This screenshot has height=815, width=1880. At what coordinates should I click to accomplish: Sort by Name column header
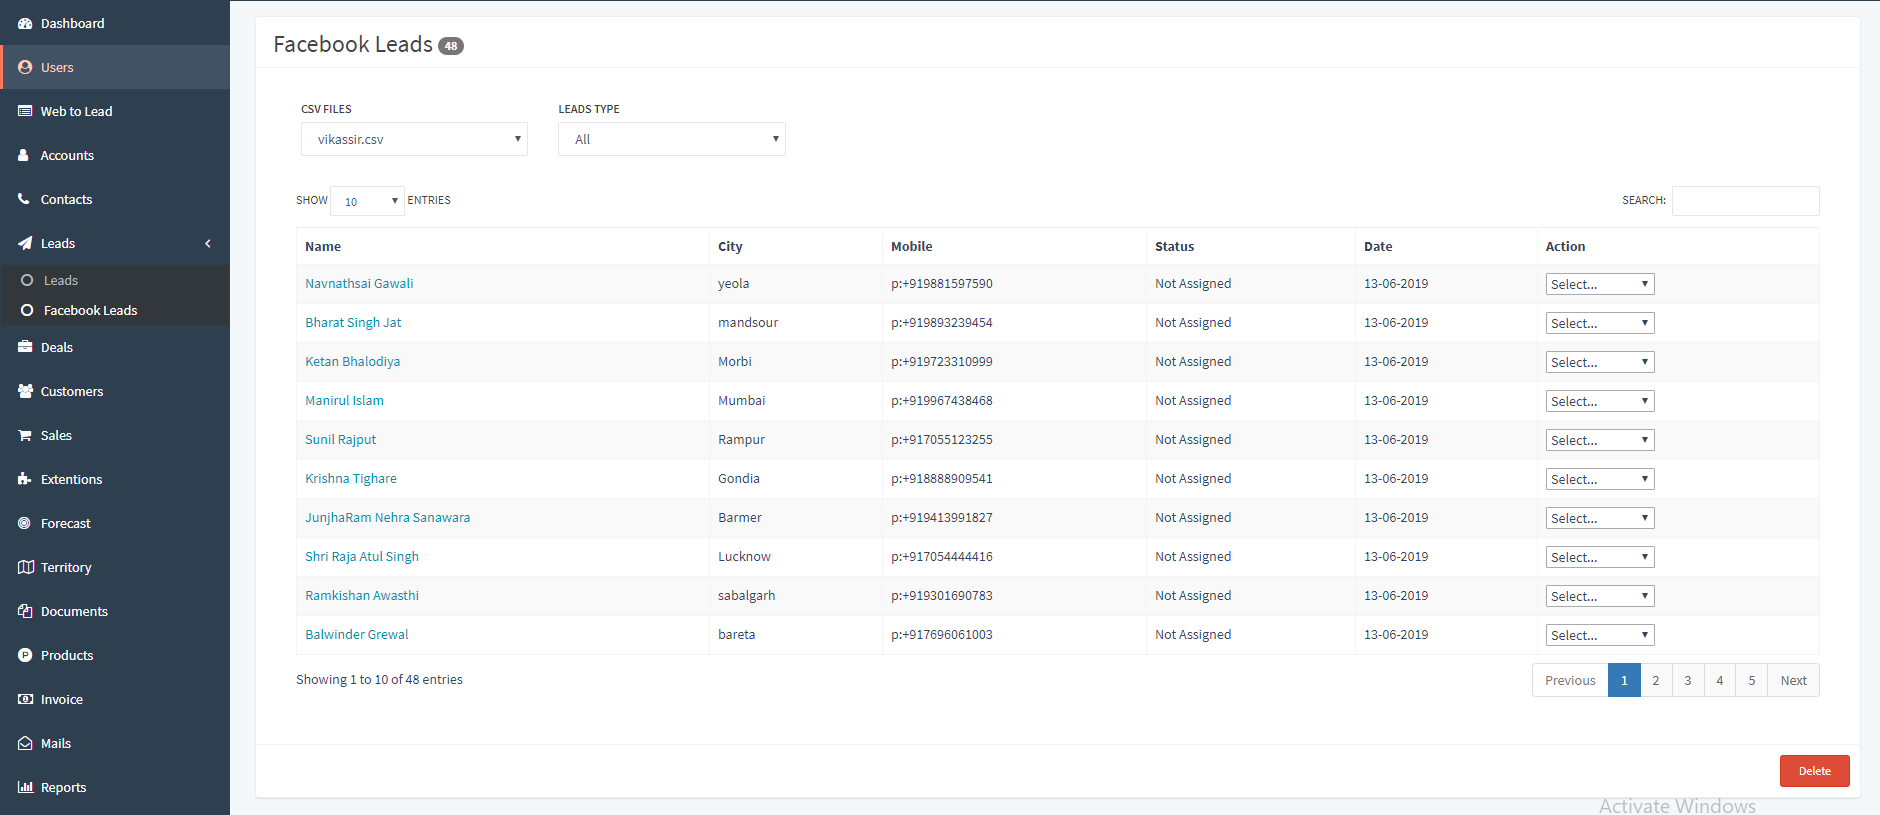(x=503, y=246)
